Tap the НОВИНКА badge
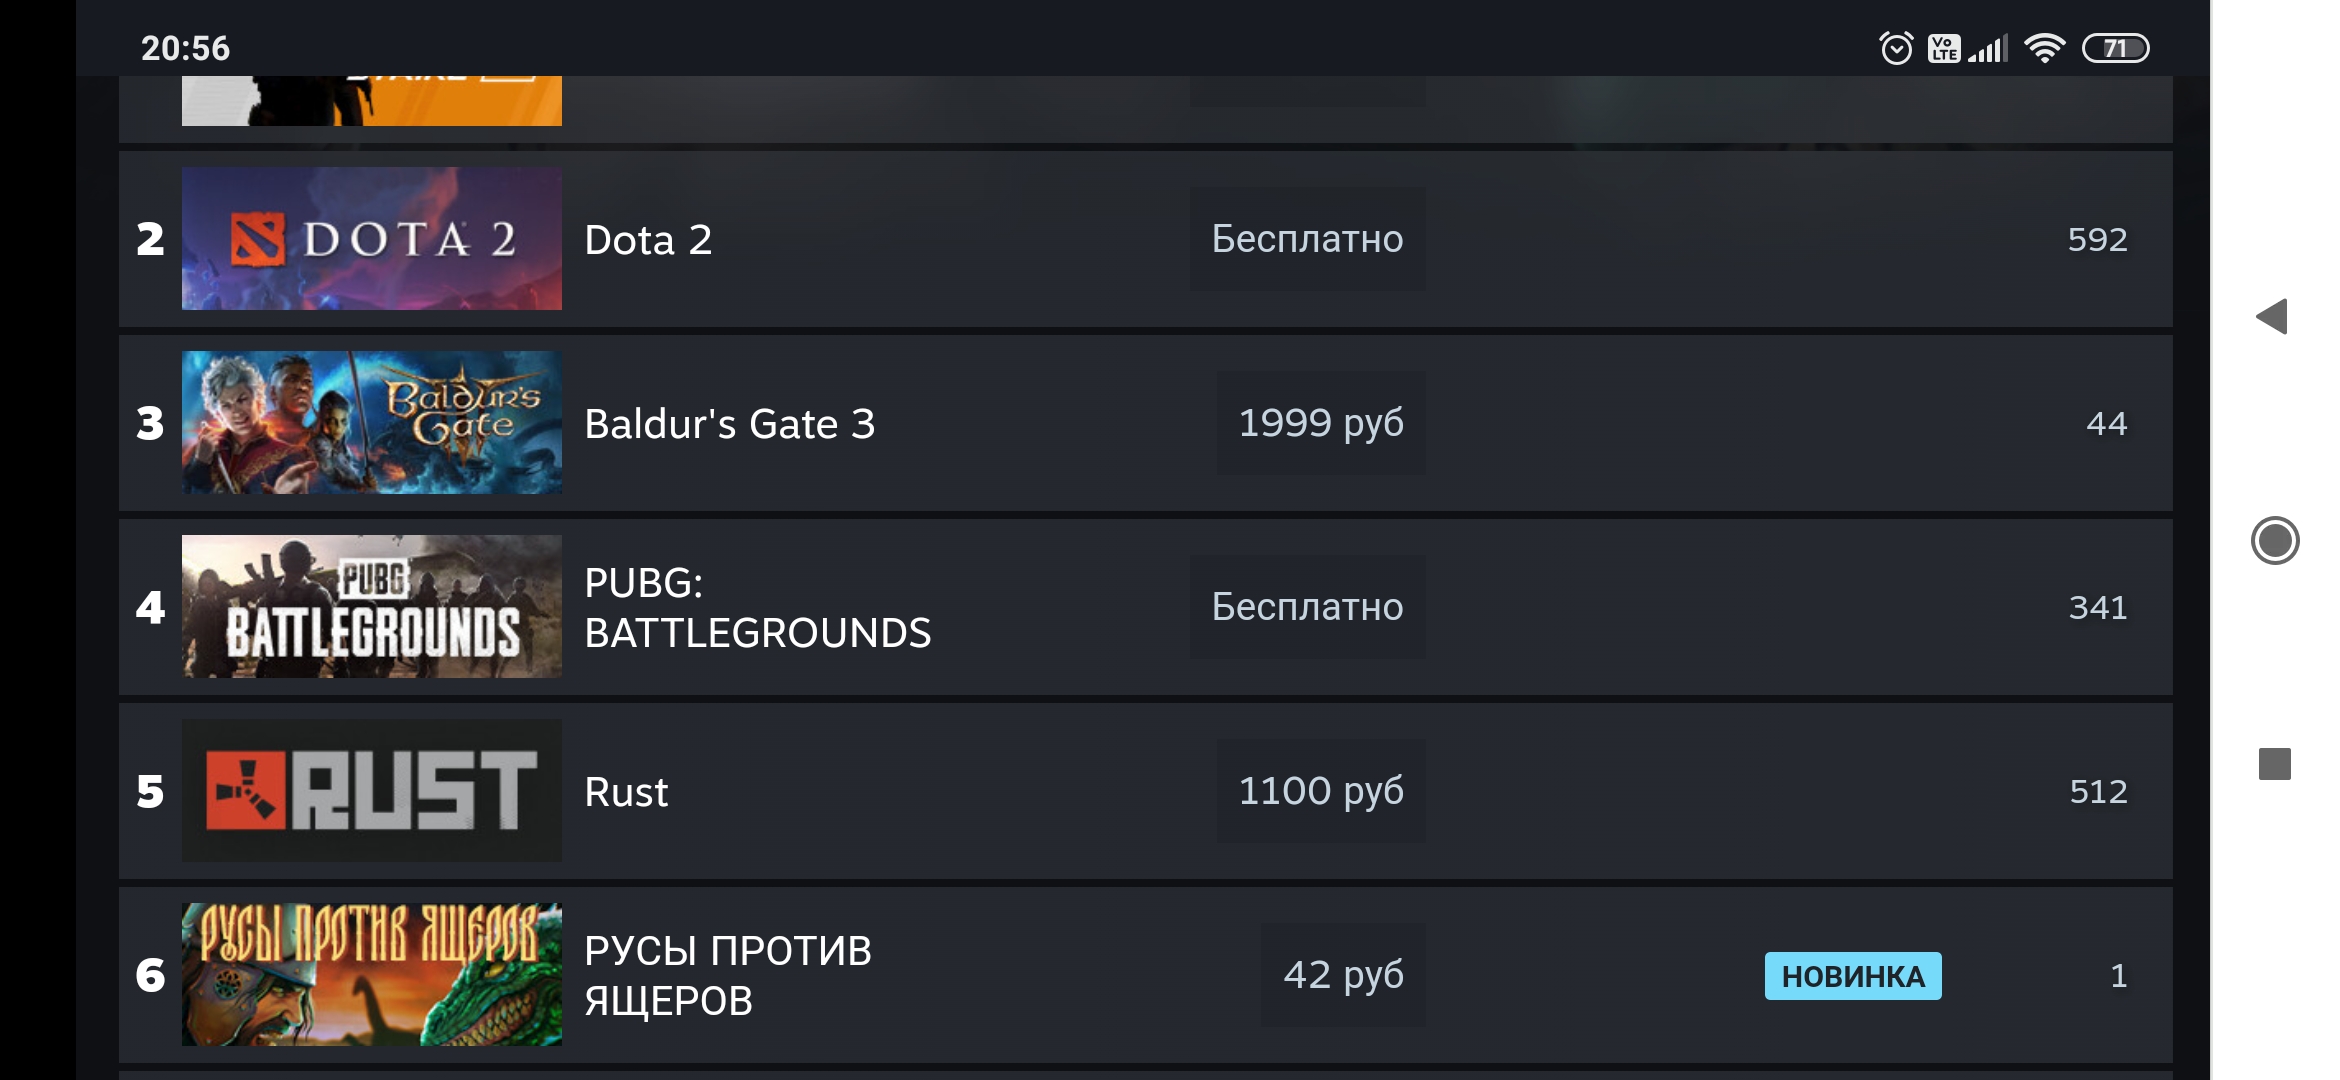The image size is (2340, 1080). coord(1852,976)
